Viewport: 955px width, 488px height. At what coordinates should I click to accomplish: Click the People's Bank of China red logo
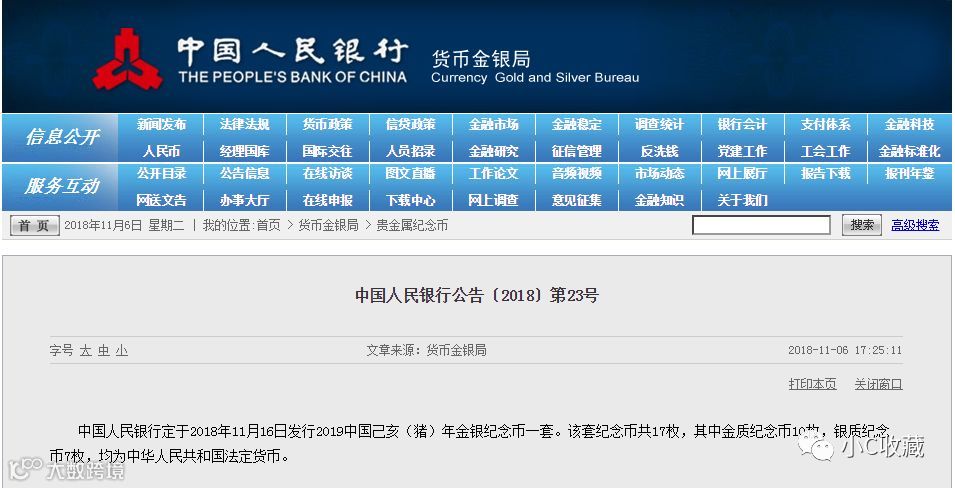pos(127,58)
